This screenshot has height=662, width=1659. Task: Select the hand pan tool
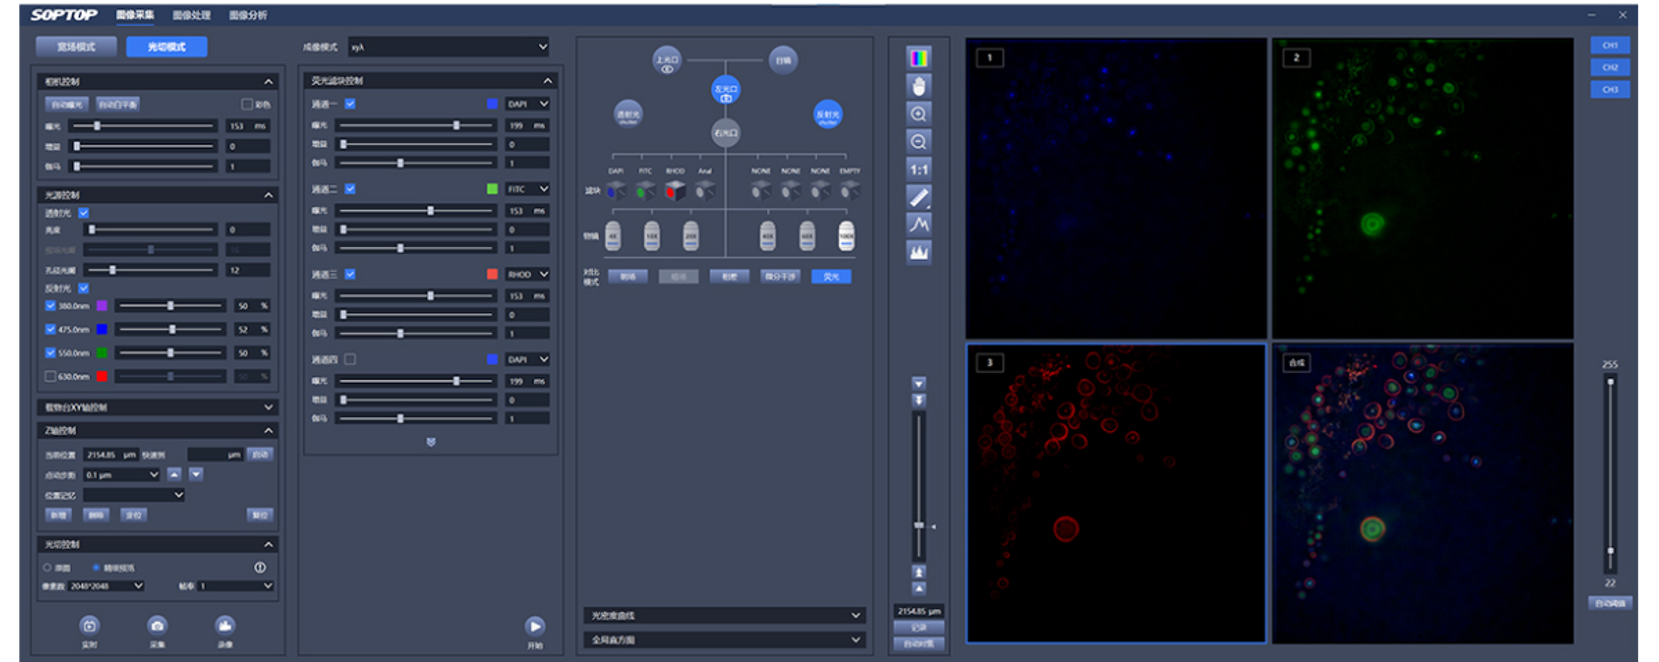[x=918, y=86]
